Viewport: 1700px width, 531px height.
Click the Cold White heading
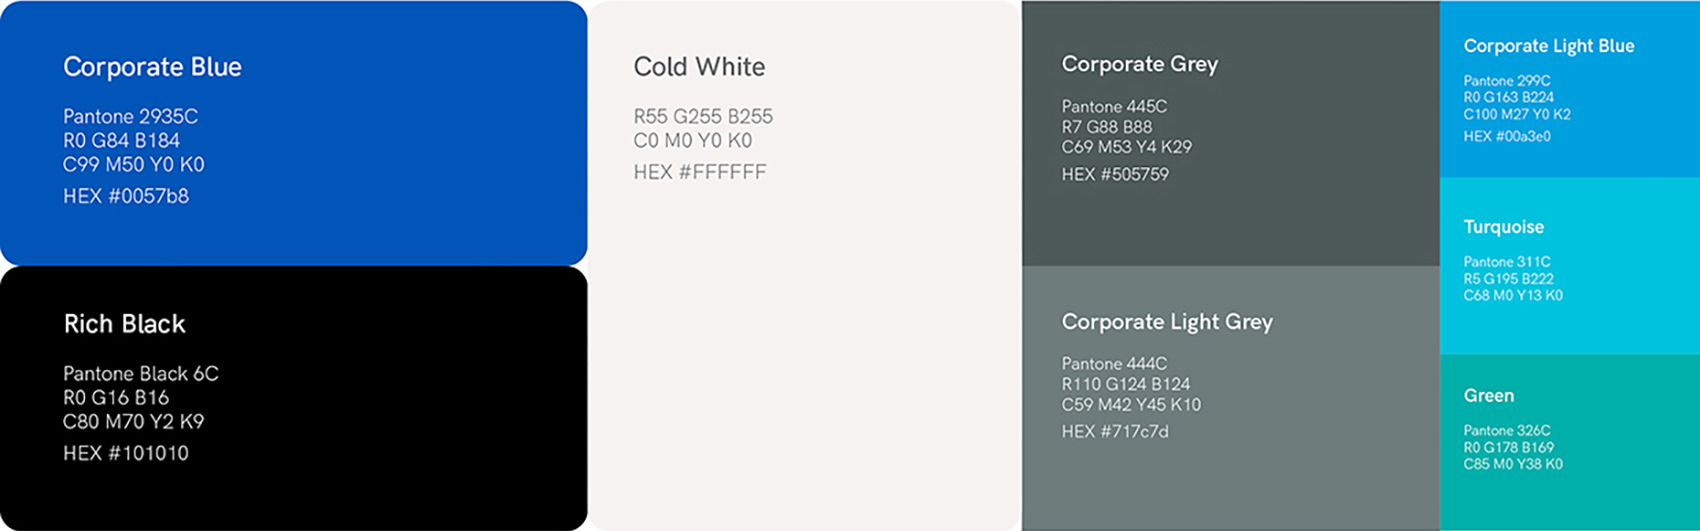tap(699, 67)
